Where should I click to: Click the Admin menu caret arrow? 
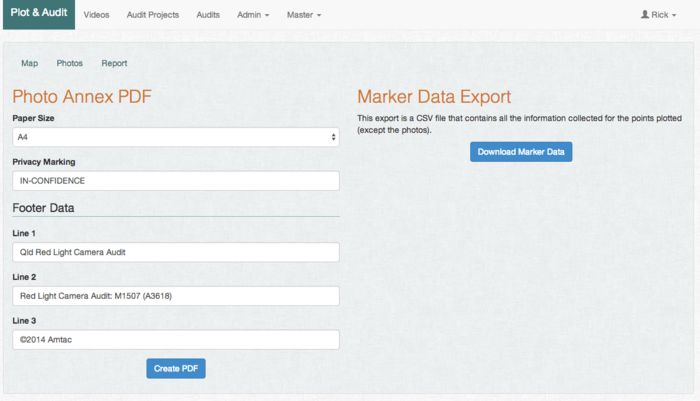[x=267, y=17]
